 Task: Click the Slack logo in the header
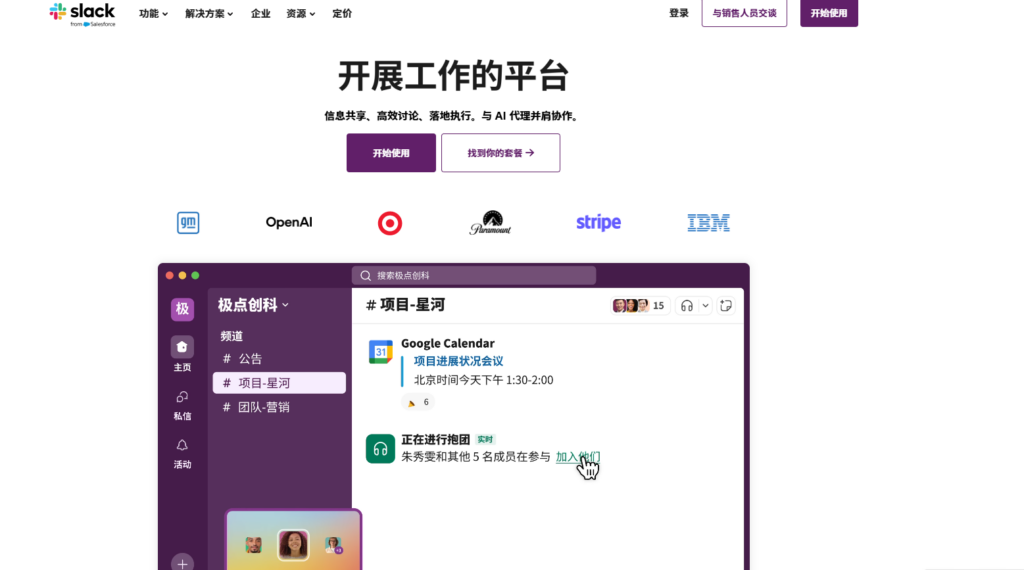click(x=82, y=13)
